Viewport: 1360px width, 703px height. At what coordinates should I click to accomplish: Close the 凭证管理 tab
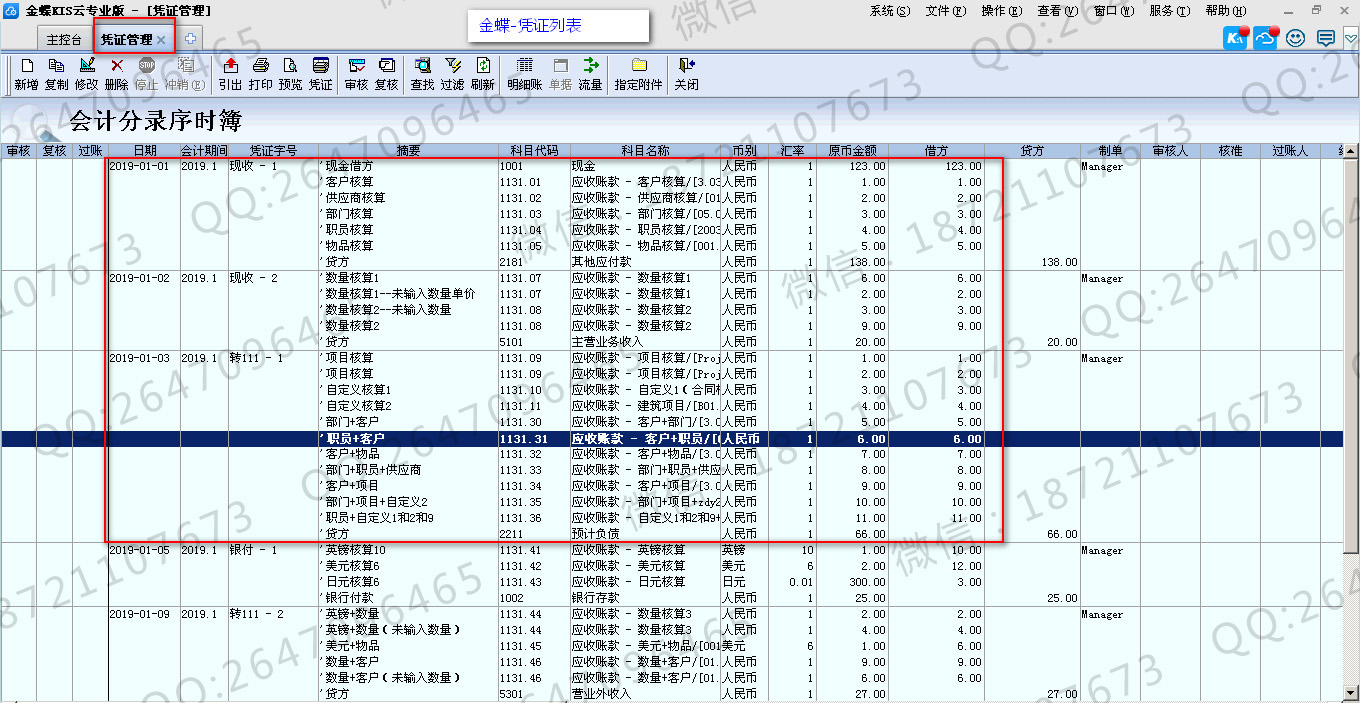(x=161, y=40)
